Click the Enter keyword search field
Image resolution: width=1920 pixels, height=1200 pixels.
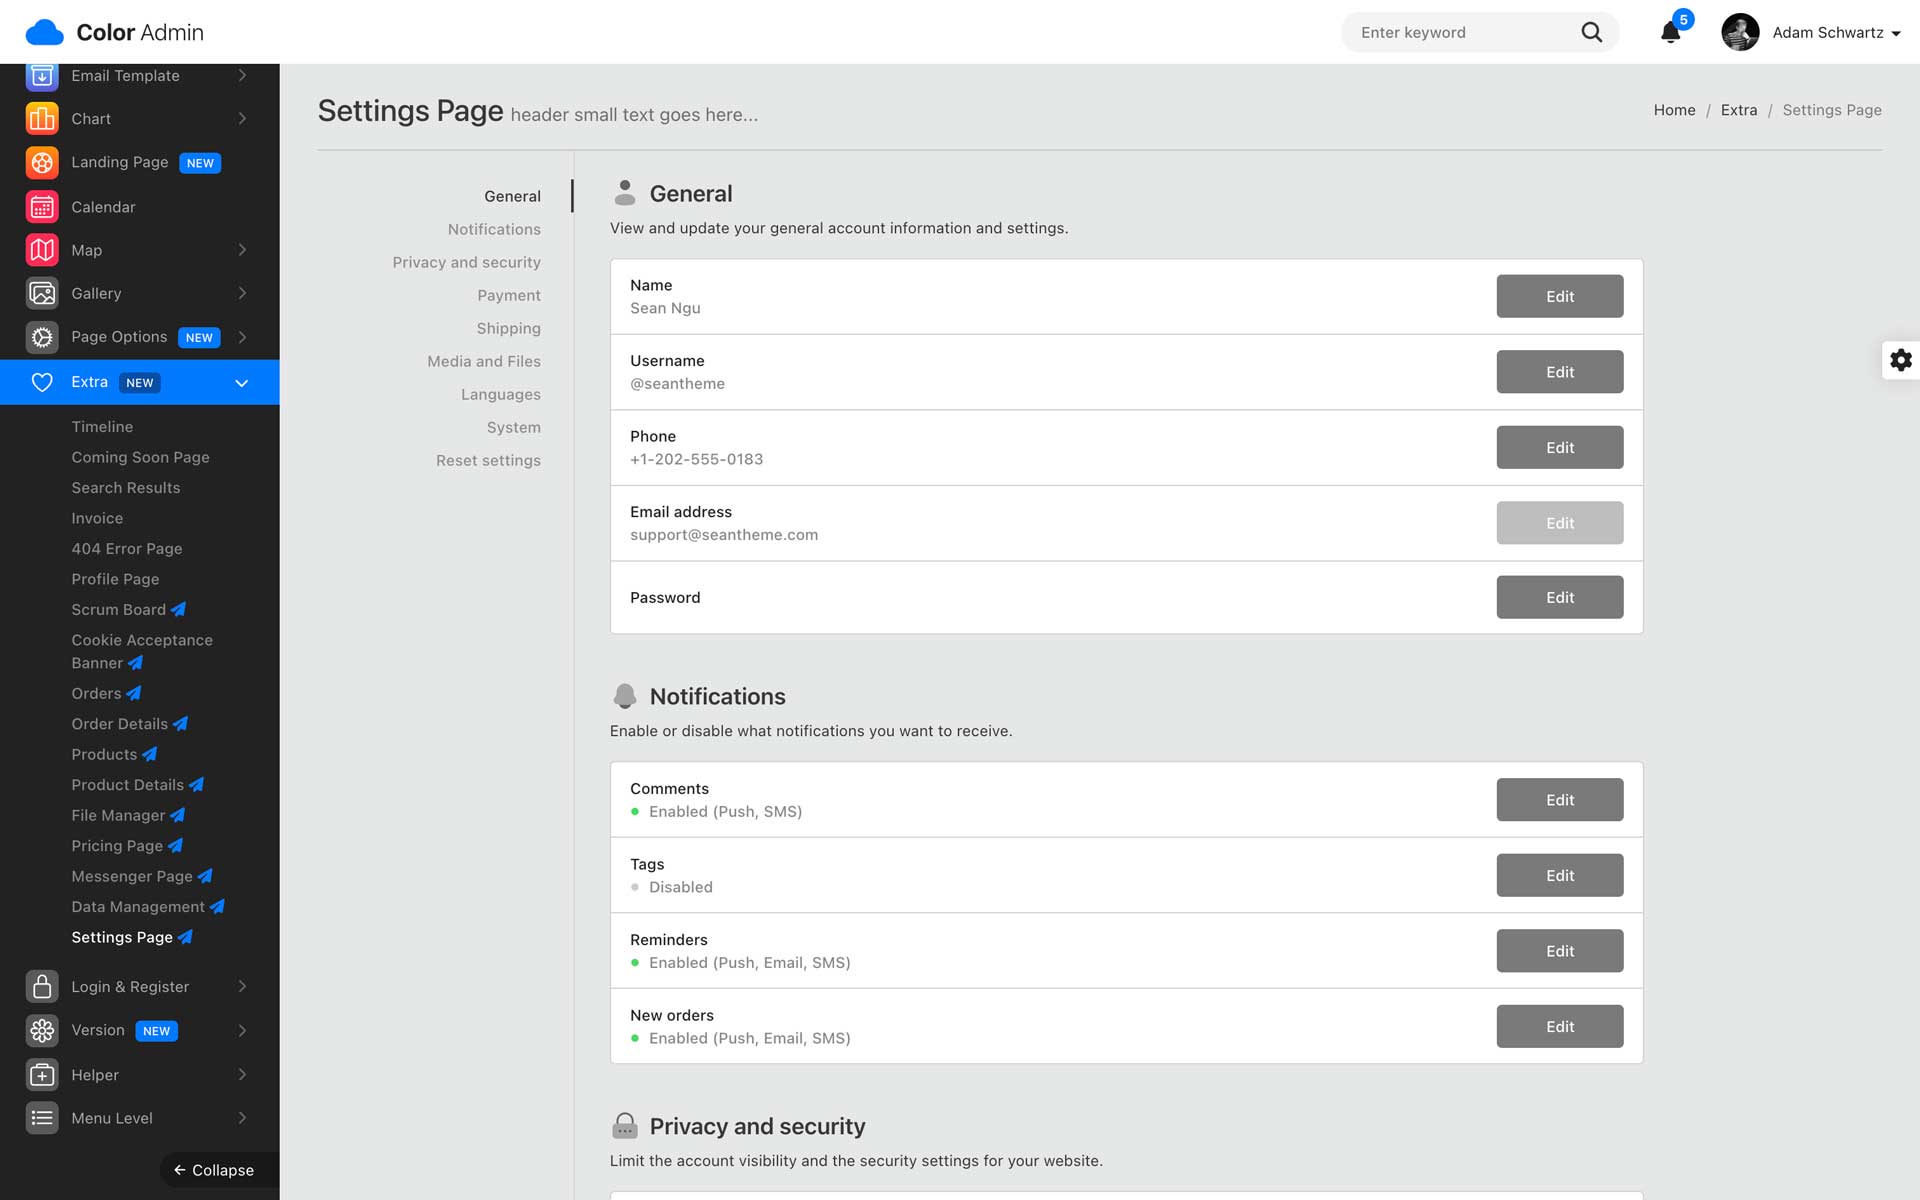tap(1460, 33)
